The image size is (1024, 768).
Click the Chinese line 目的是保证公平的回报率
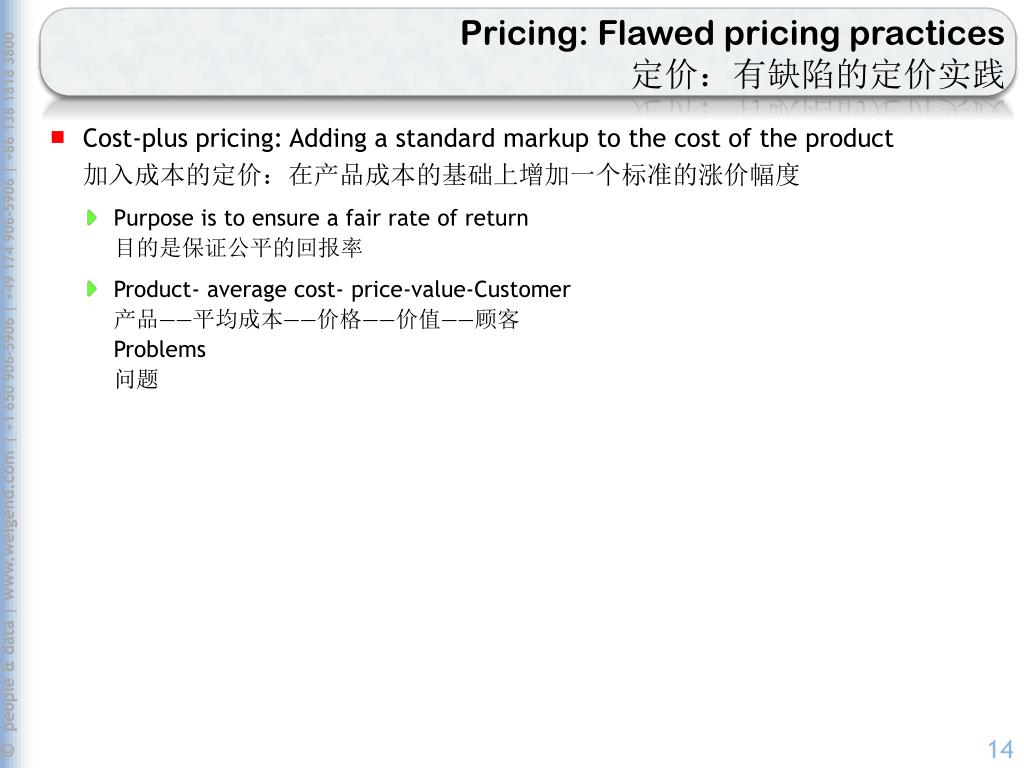coord(238,248)
